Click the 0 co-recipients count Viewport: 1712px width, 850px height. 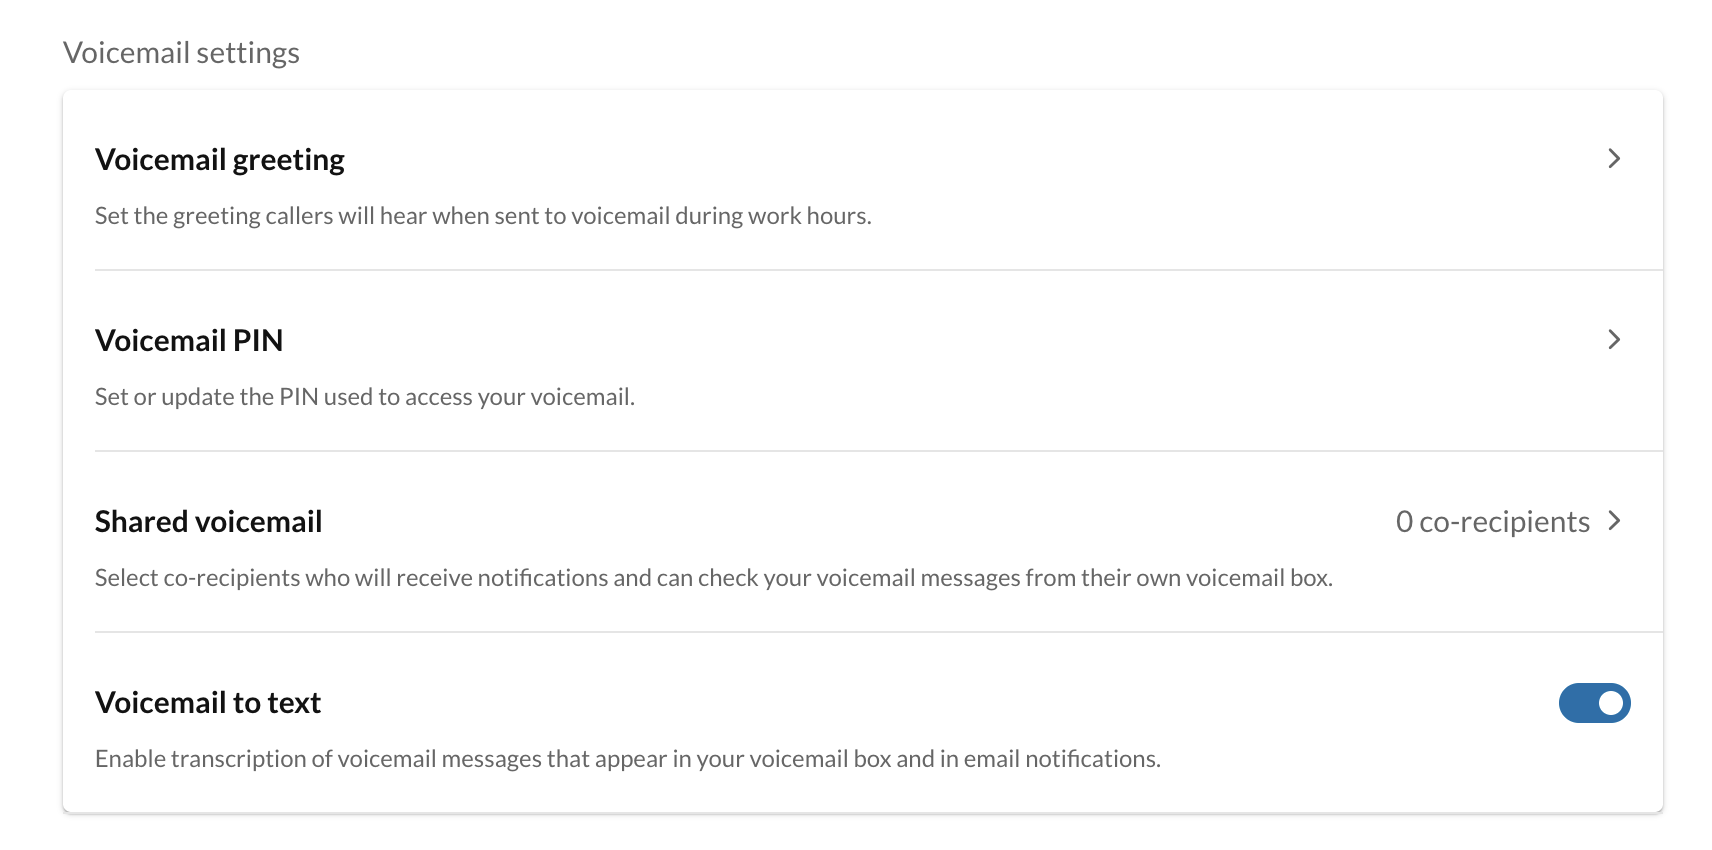click(x=1492, y=522)
